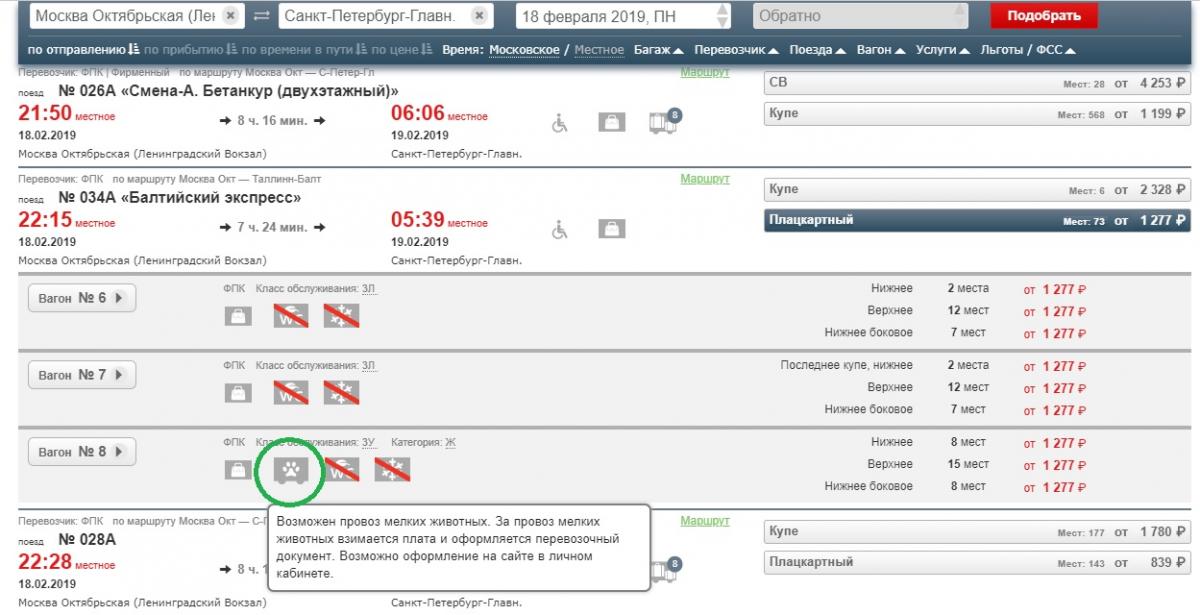
Task: Click the no bio-toilet icon in wagon 6
Action: [291, 316]
